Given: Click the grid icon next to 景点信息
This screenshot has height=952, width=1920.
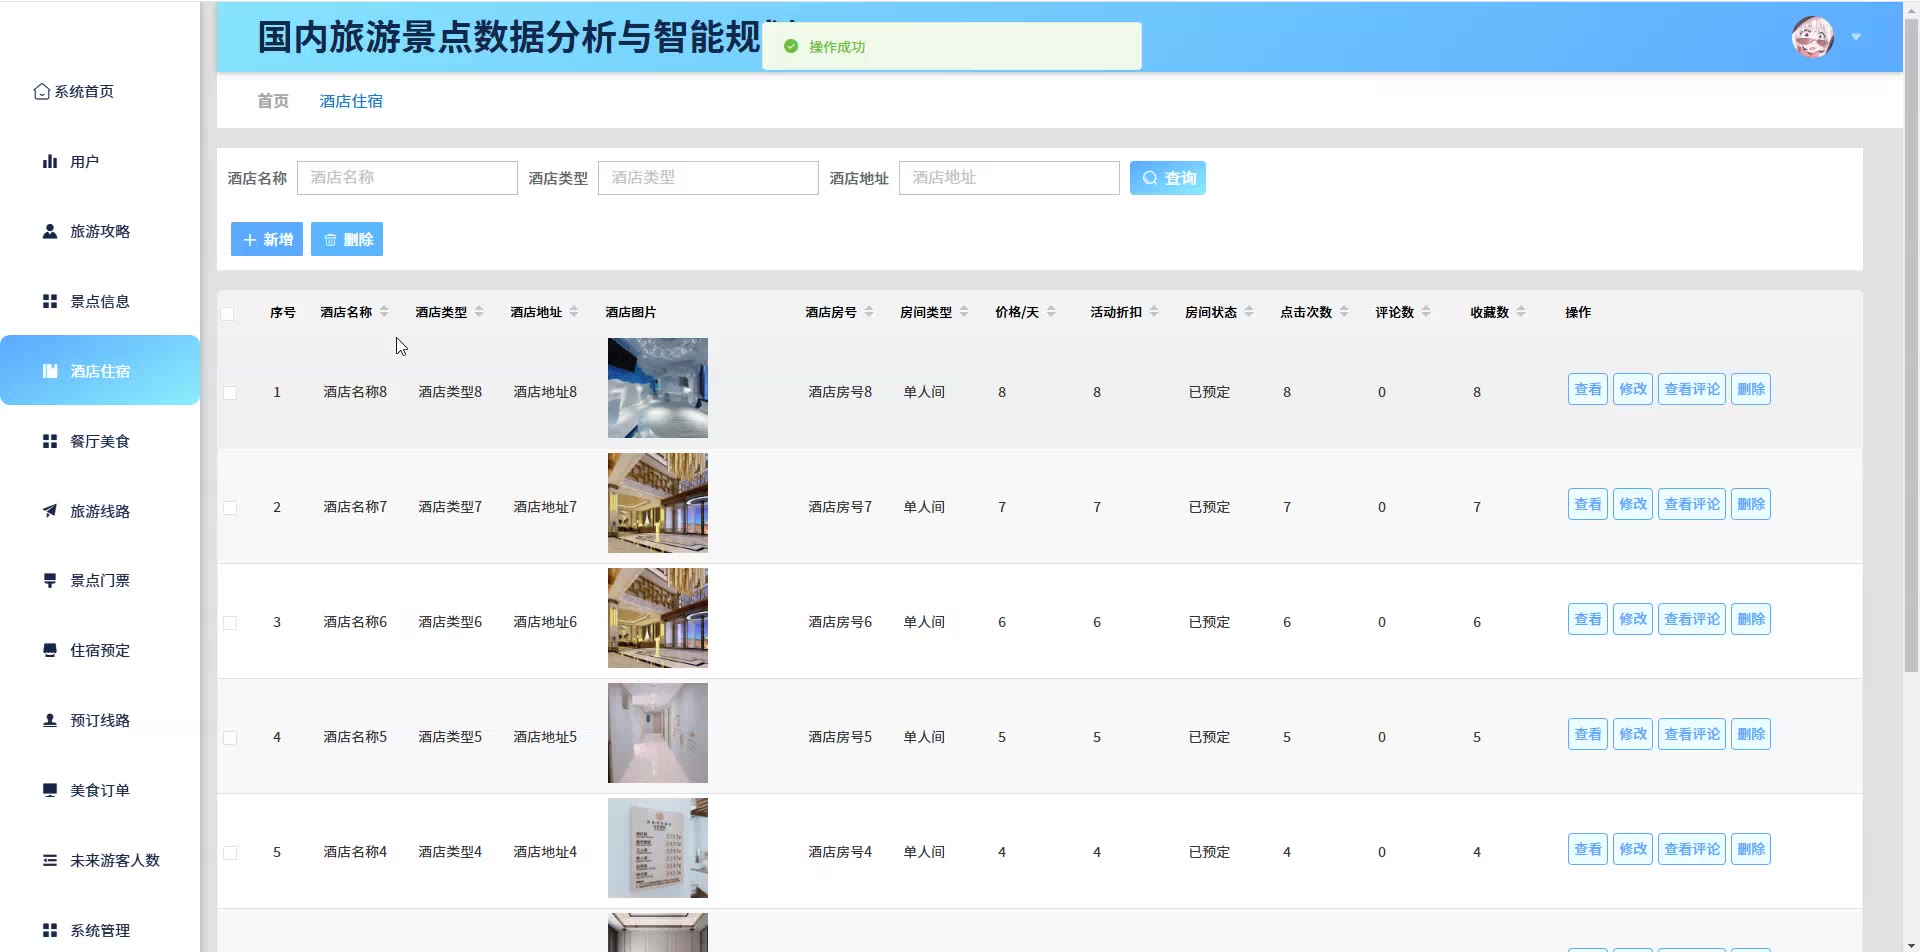Looking at the screenshot, I should (x=49, y=302).
